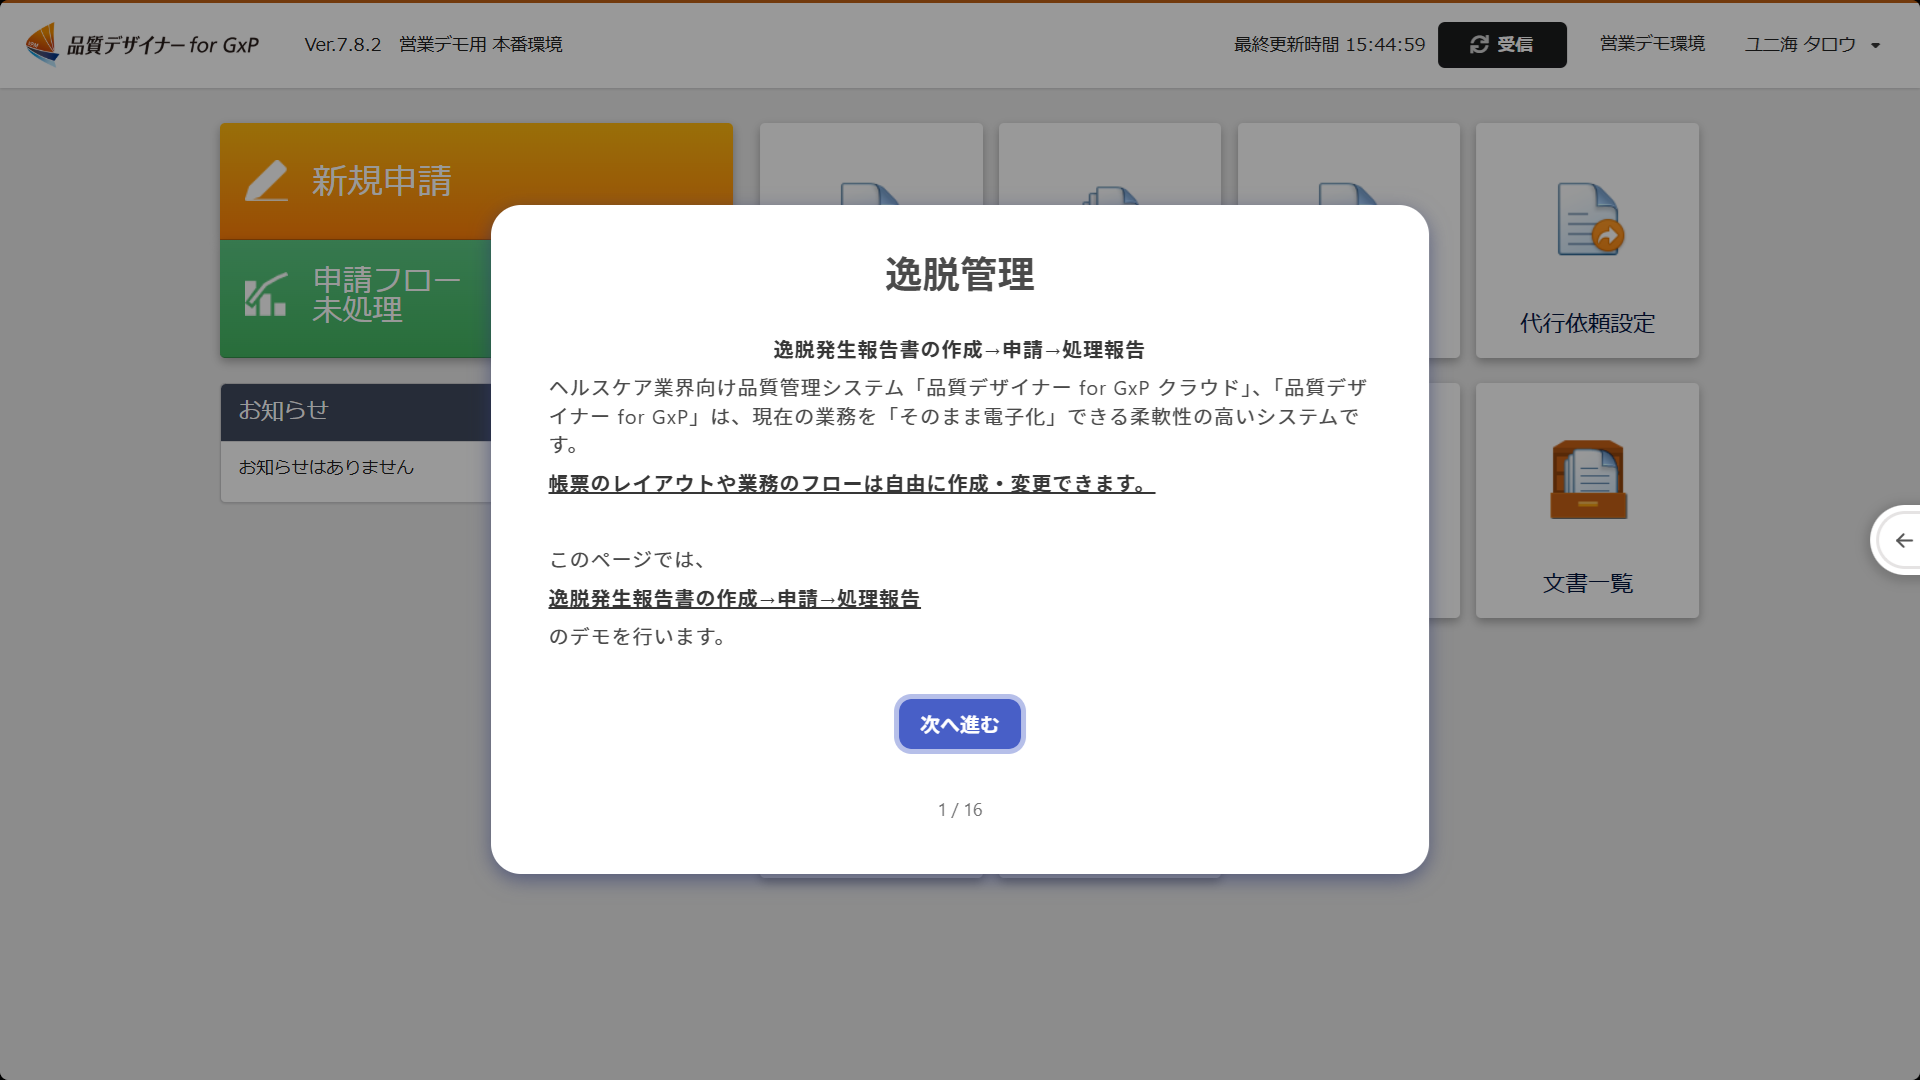Click the 1 / 16 page indicator

click(959, 810)
